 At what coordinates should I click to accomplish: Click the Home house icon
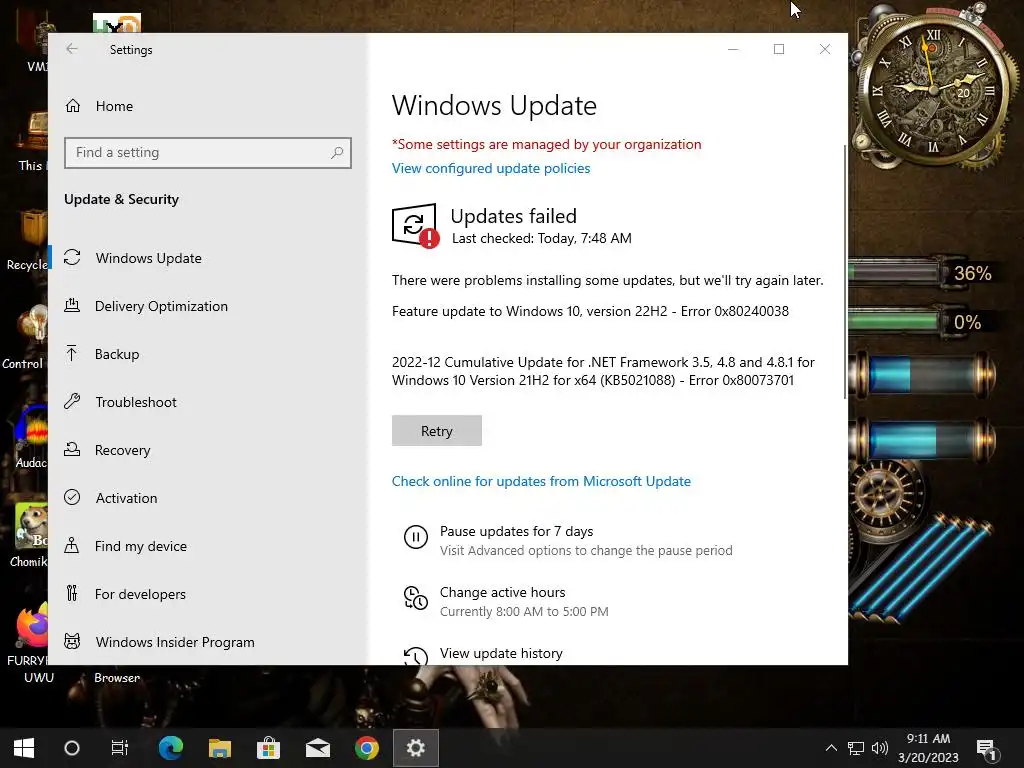(x=72, y=105)
